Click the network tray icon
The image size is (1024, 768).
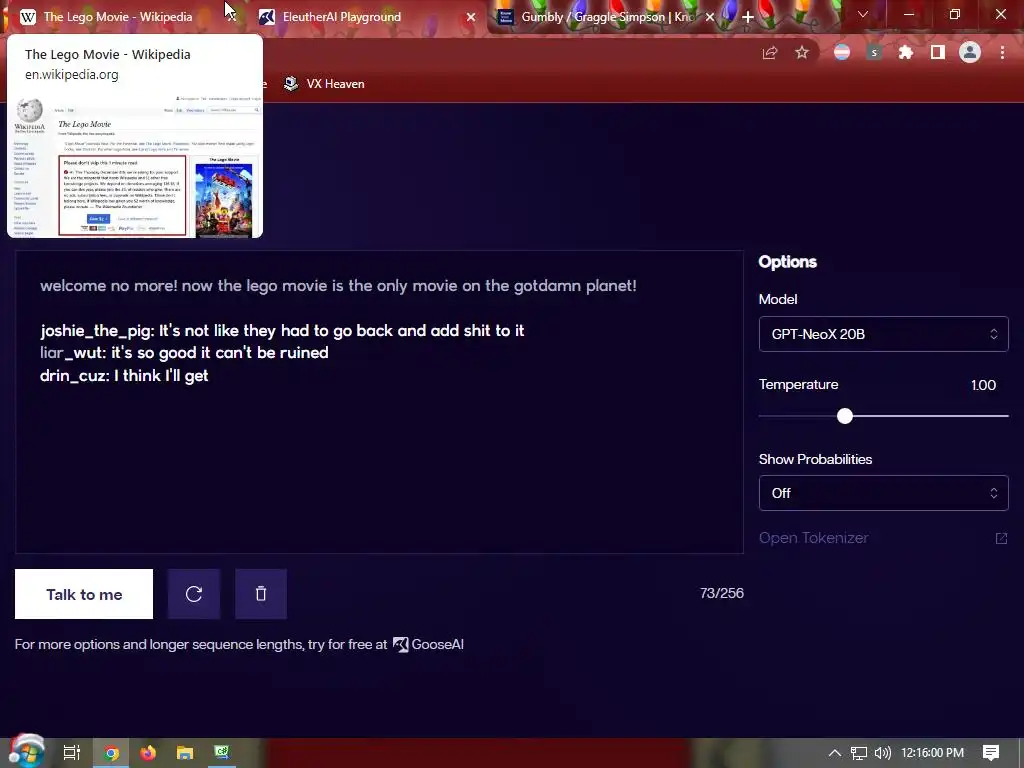859,753
